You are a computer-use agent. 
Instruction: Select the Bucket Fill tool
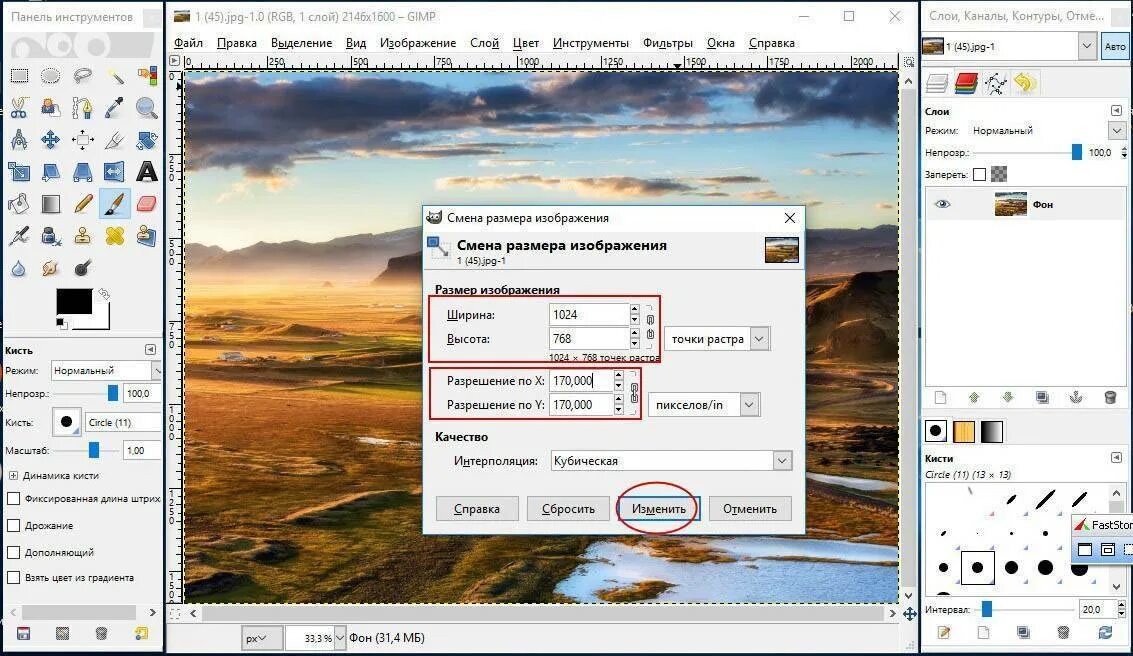19,204
